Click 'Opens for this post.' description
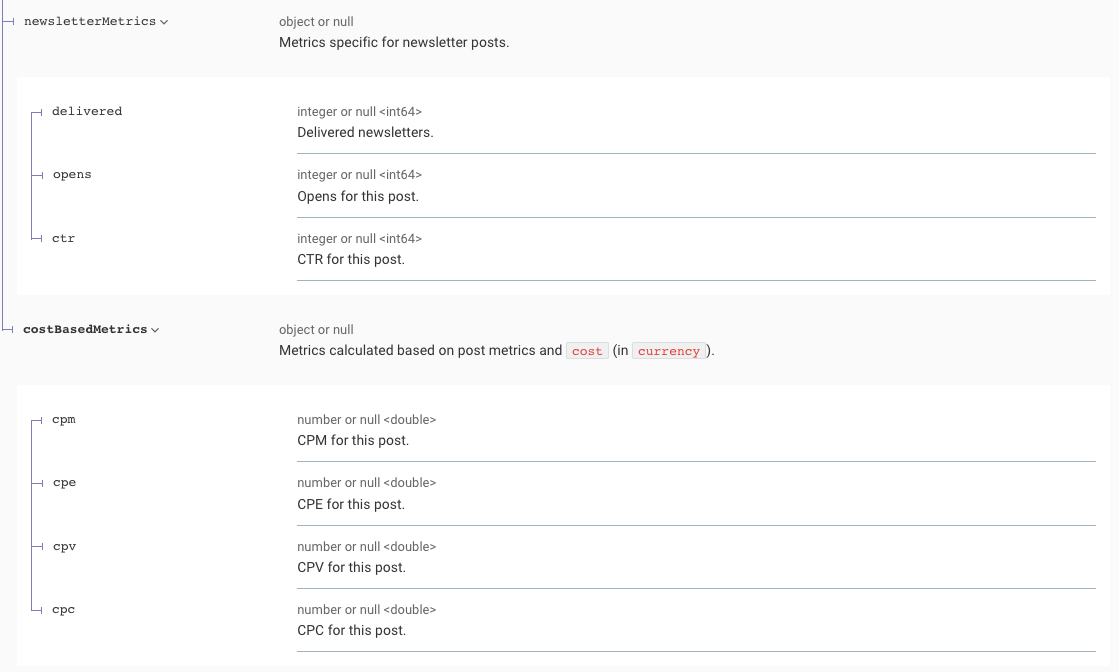The image size is (1119, 672). (358, 196)
